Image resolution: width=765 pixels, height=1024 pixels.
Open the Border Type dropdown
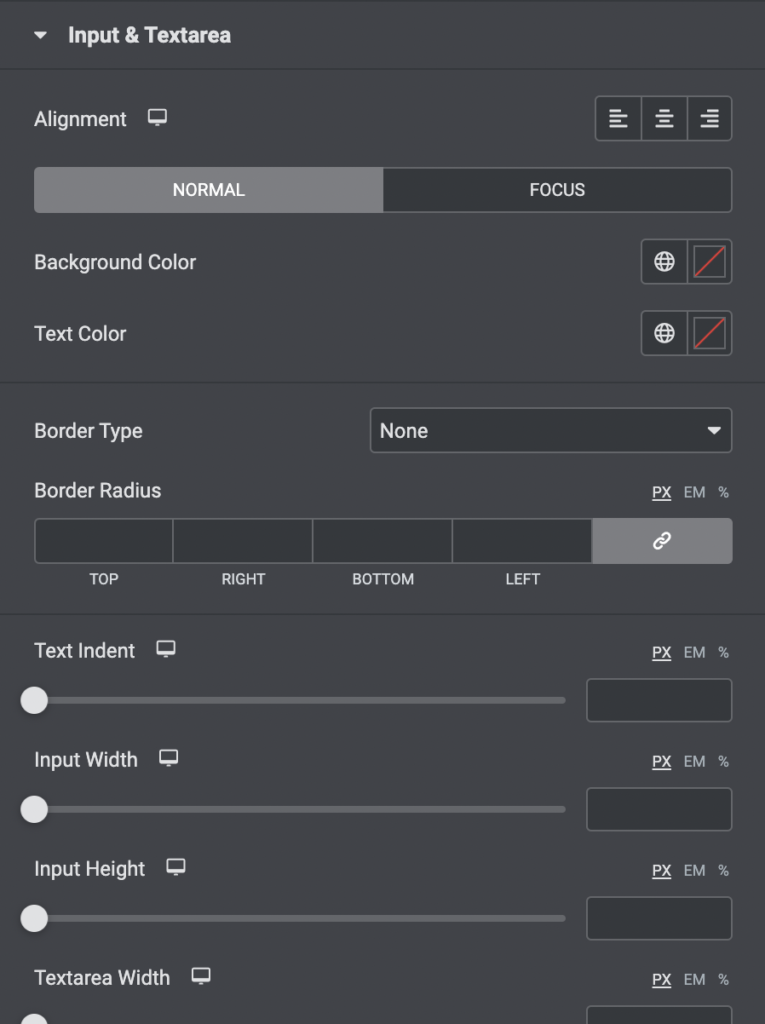(x=551, y=430)
